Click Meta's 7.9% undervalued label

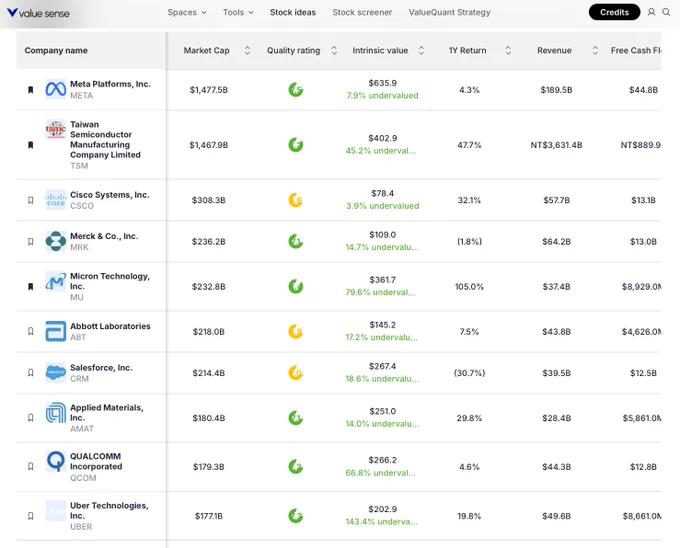pyautogui.click(x=382, y=95)
